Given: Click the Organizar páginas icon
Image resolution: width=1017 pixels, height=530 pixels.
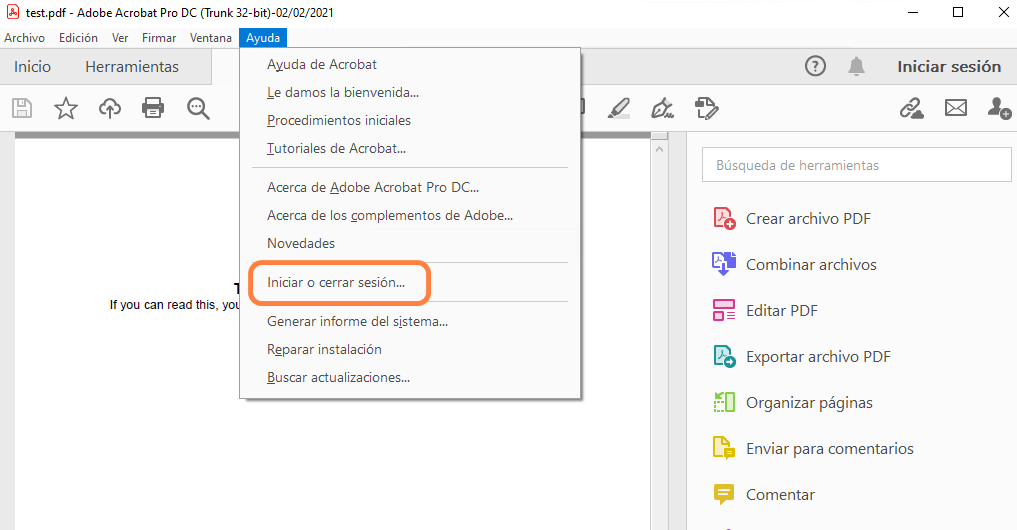Looking at the screenshot, I should 724,402.
